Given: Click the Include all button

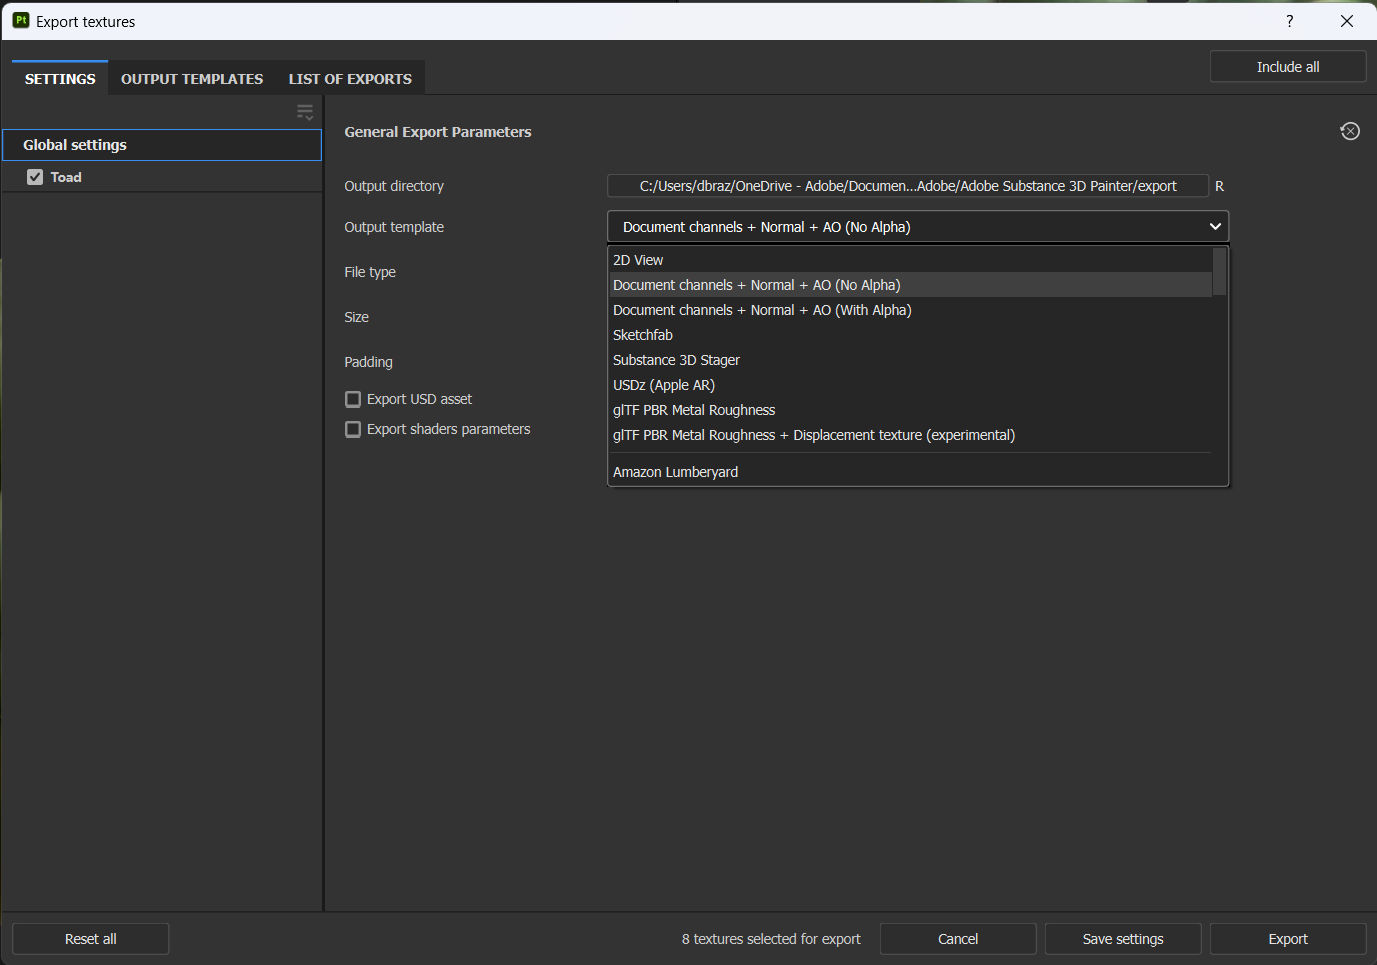Looking at the screenshot, I should (1288, 67).
